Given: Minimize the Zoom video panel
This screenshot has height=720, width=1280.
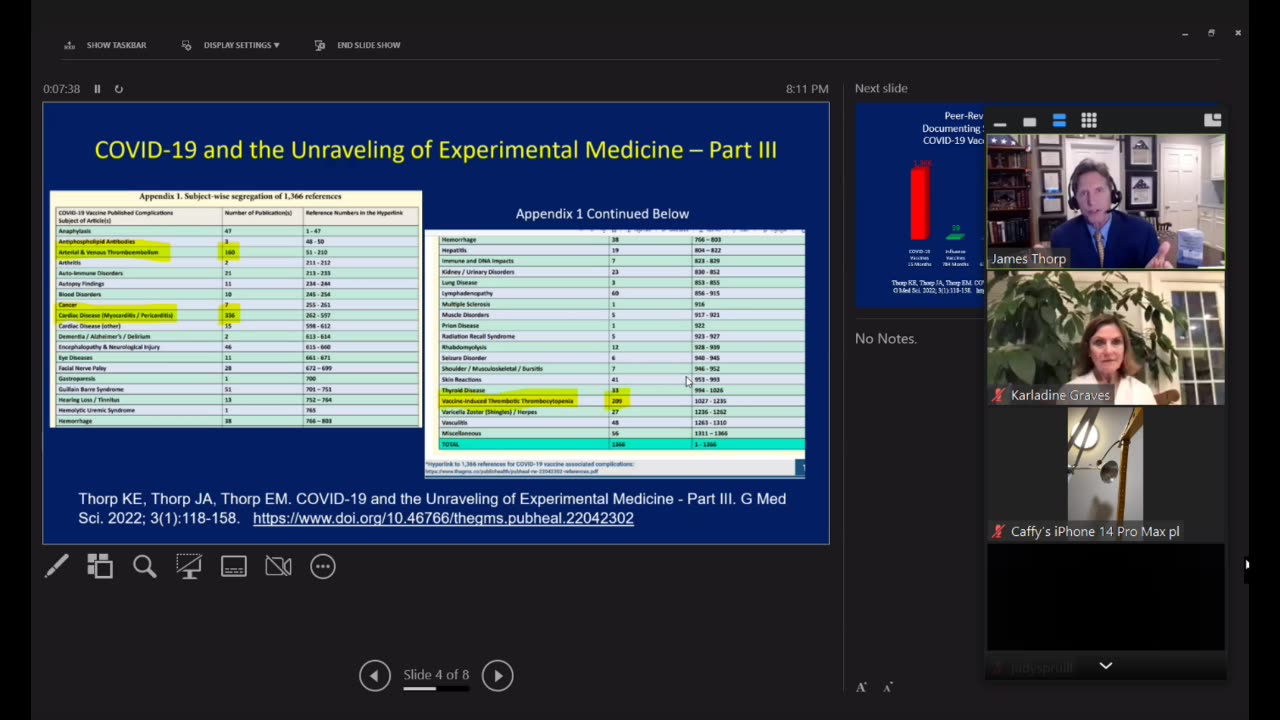Looking at the screenshot, I should 1000,122.
